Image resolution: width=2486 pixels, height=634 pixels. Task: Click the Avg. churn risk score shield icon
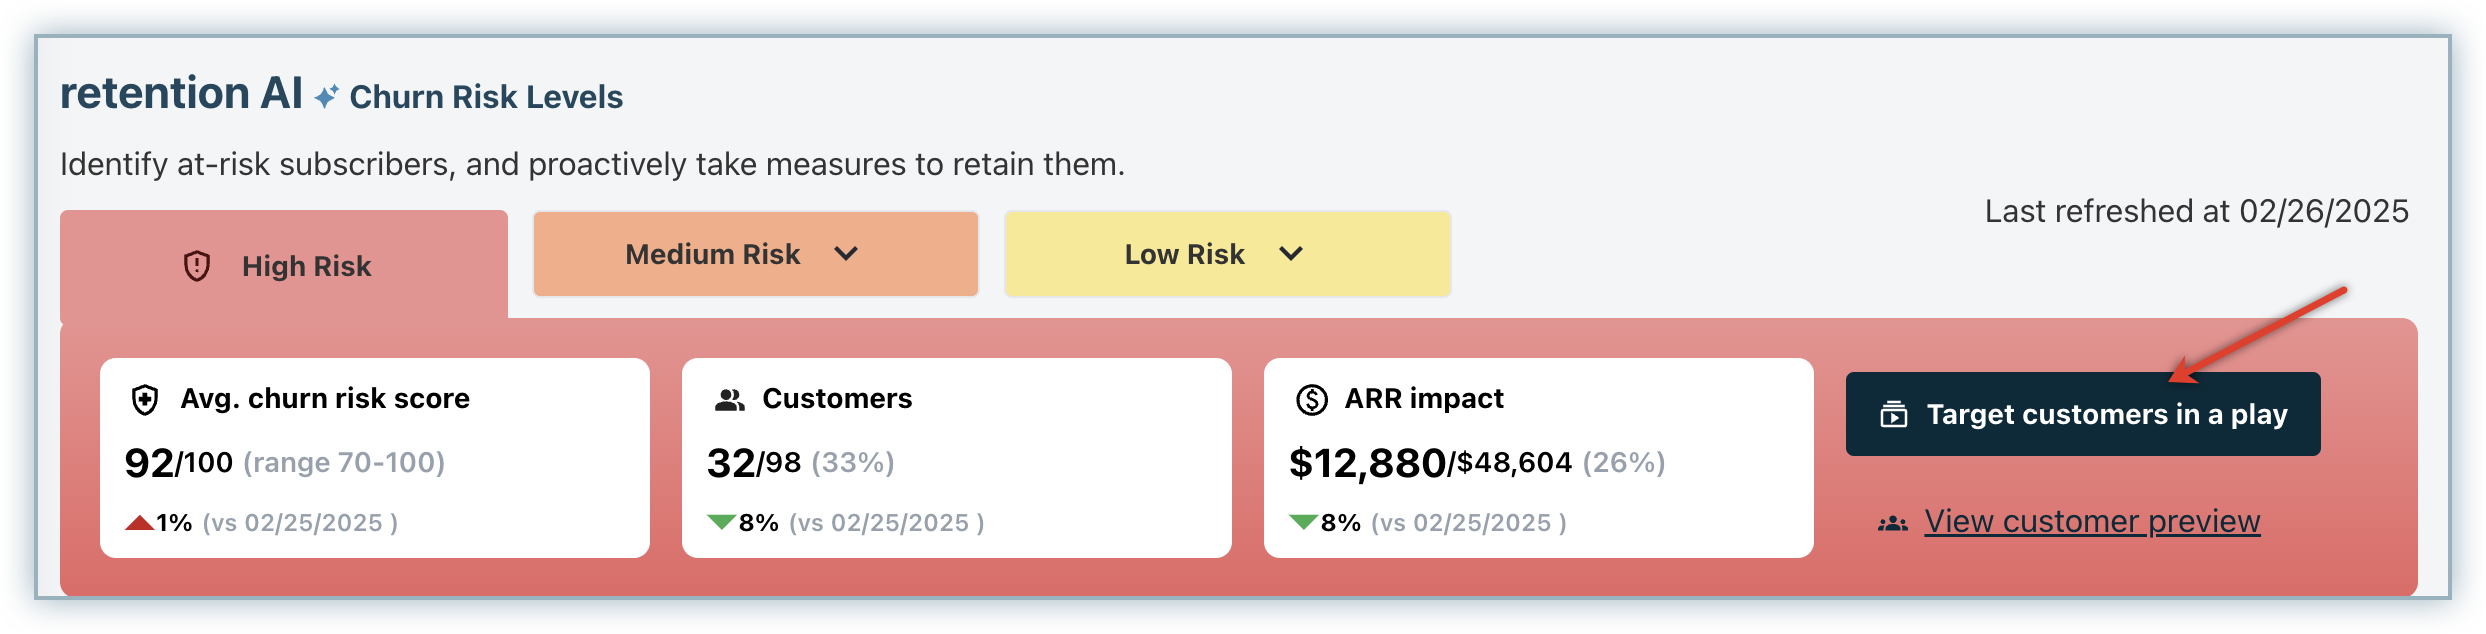coord(145,400)
